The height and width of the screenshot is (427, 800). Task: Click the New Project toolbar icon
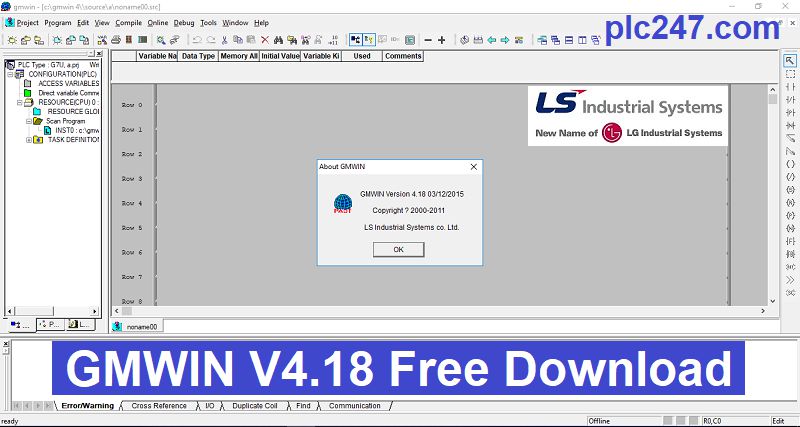pyautogui.click(x=12, y=40)
